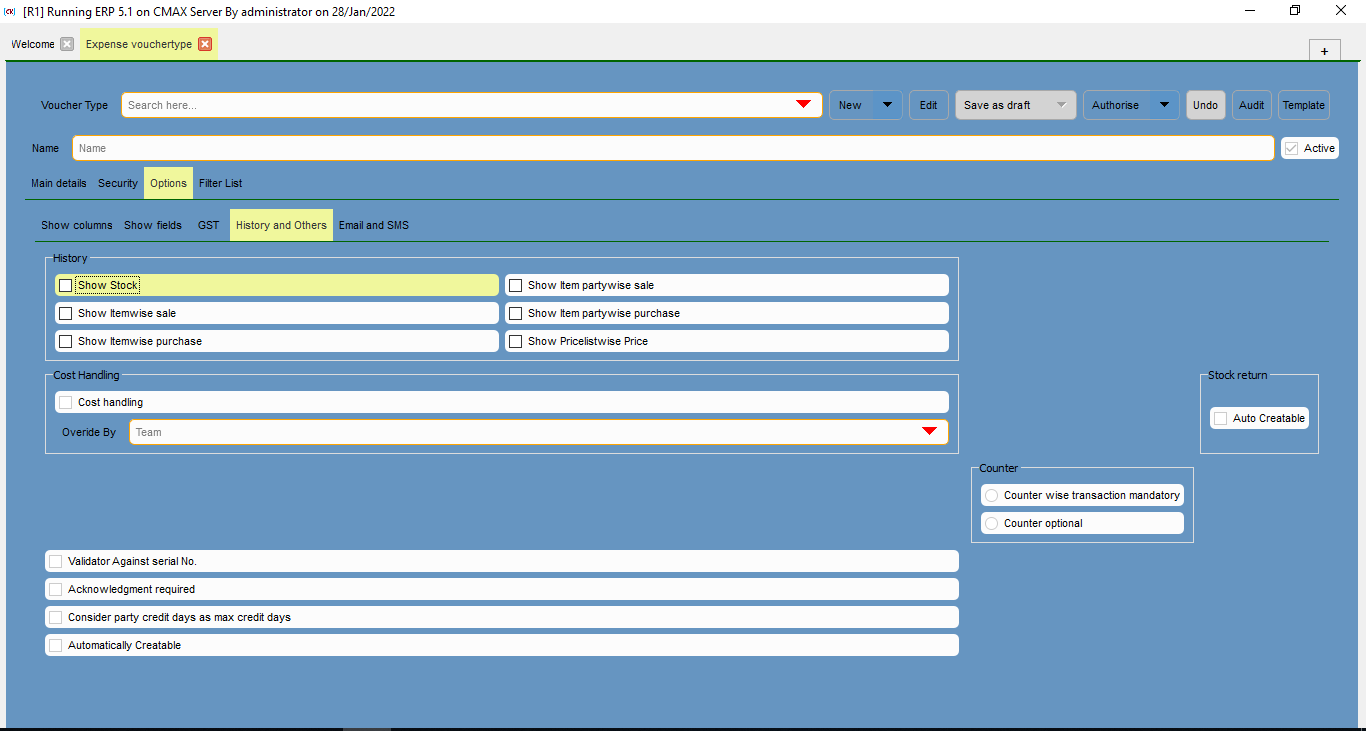The height and width of the screenshot is (731, 1366).
Task: Check Show Item partywise purchase
Action: pos(516,313)
